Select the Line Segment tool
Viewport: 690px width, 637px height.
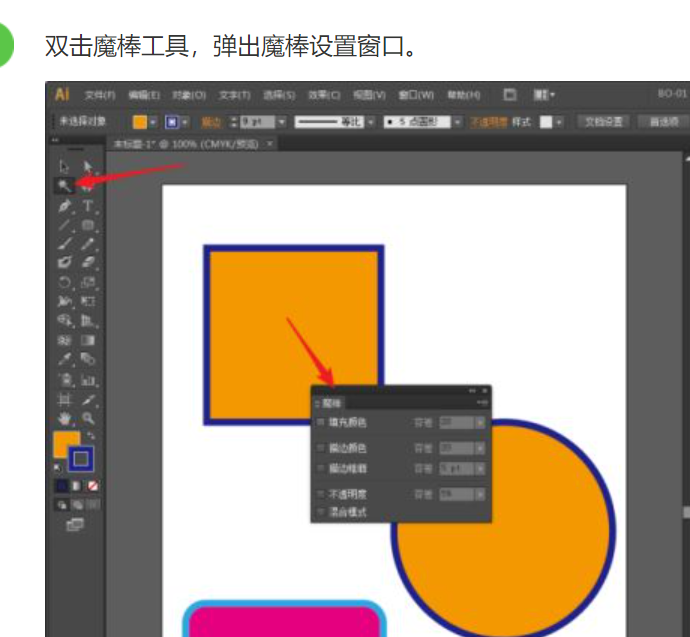(x=65, y=225)
